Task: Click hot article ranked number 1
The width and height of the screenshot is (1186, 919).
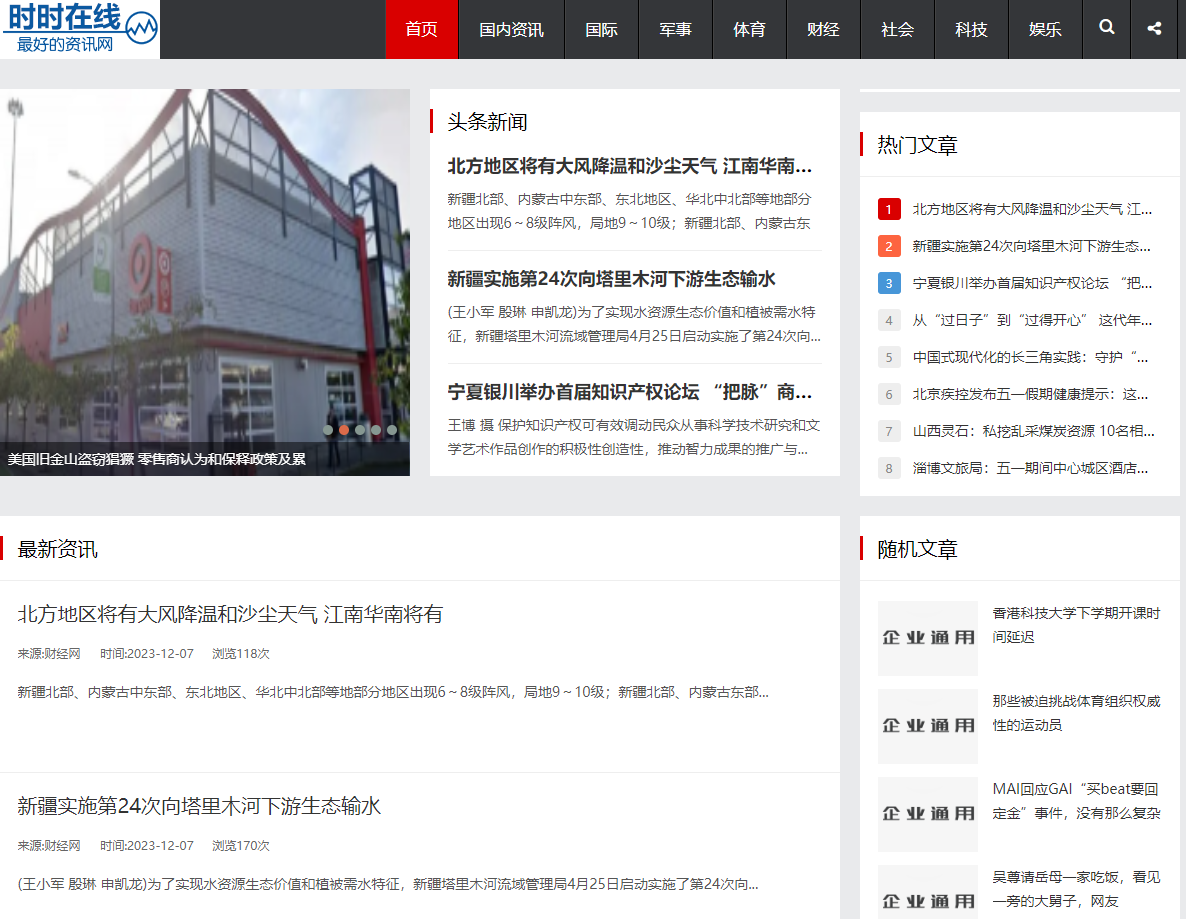Action: (x=1032, y=209)
